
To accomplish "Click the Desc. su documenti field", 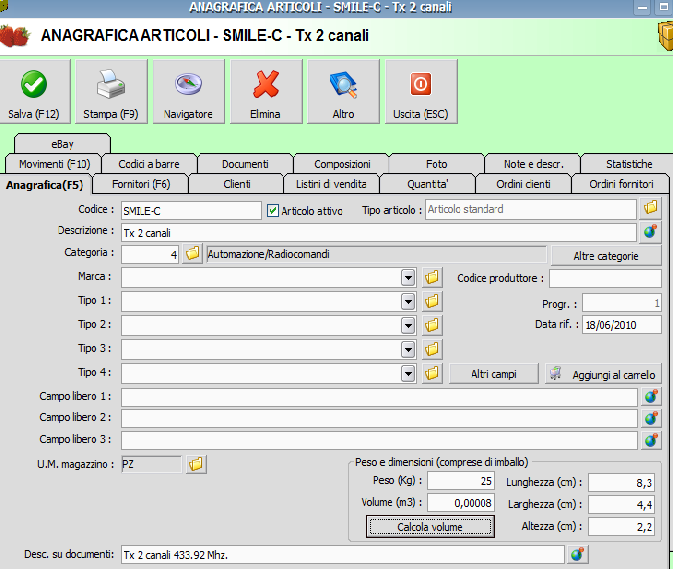I will point(343,554).
